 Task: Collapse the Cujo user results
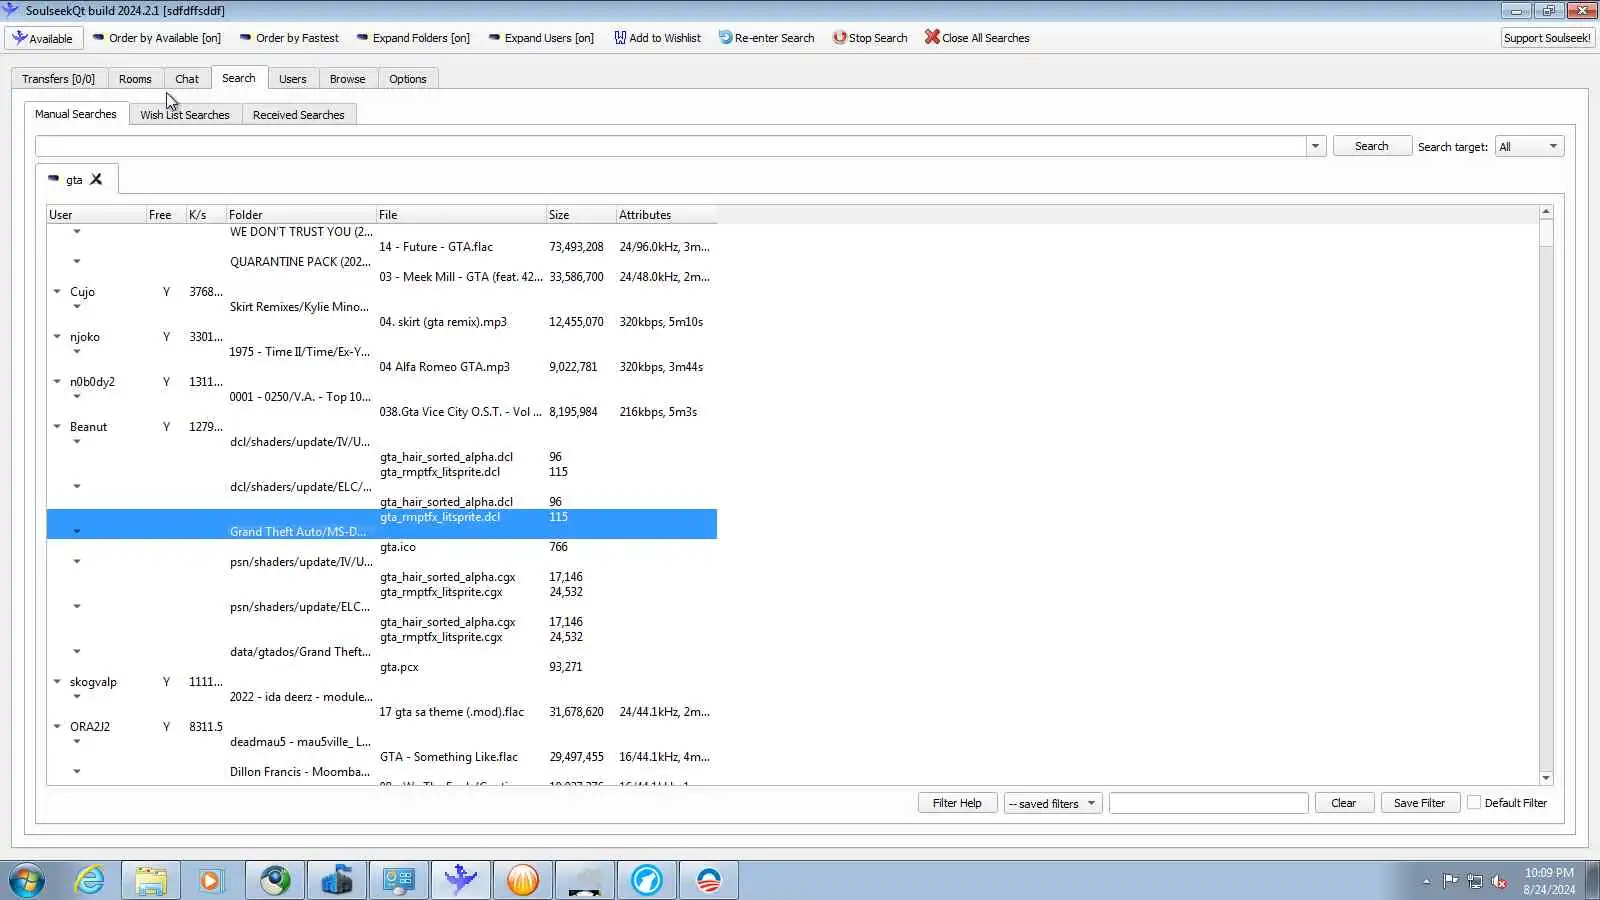57,292
